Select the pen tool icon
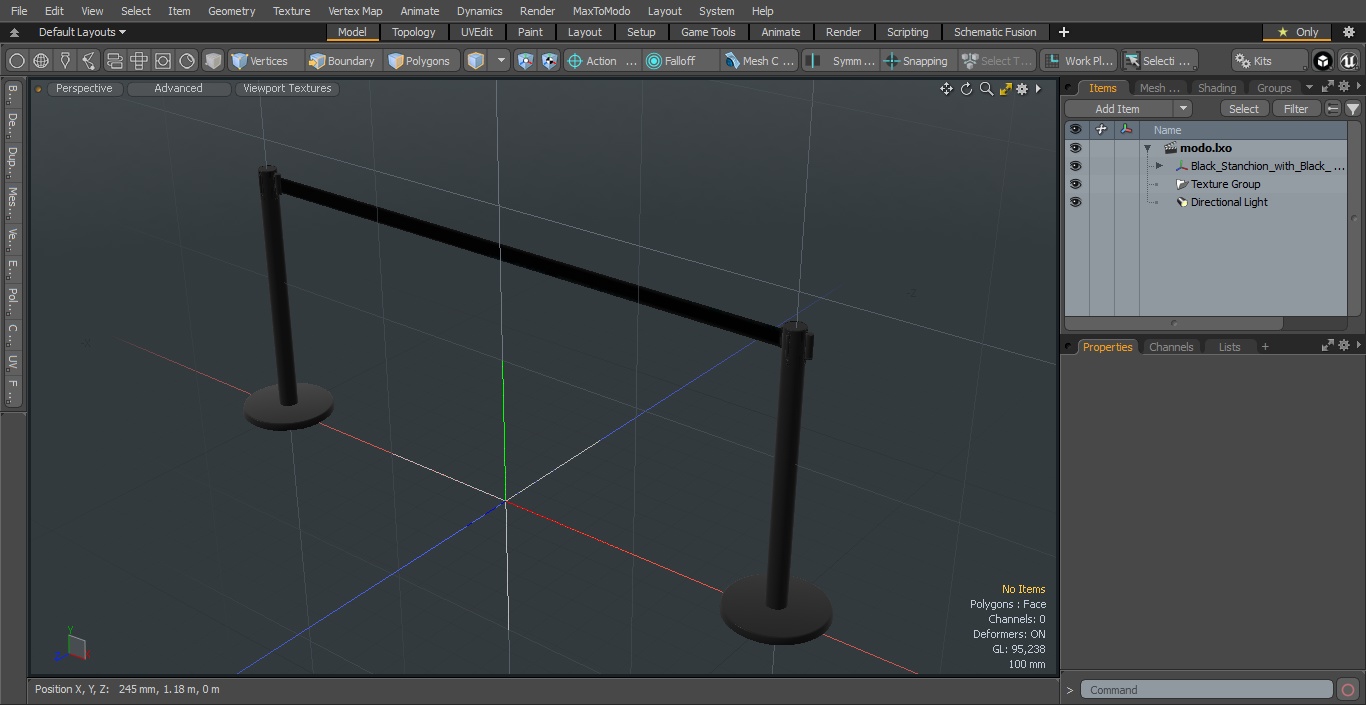Viewport: 1366px width, 705px height. coord(65,61)
